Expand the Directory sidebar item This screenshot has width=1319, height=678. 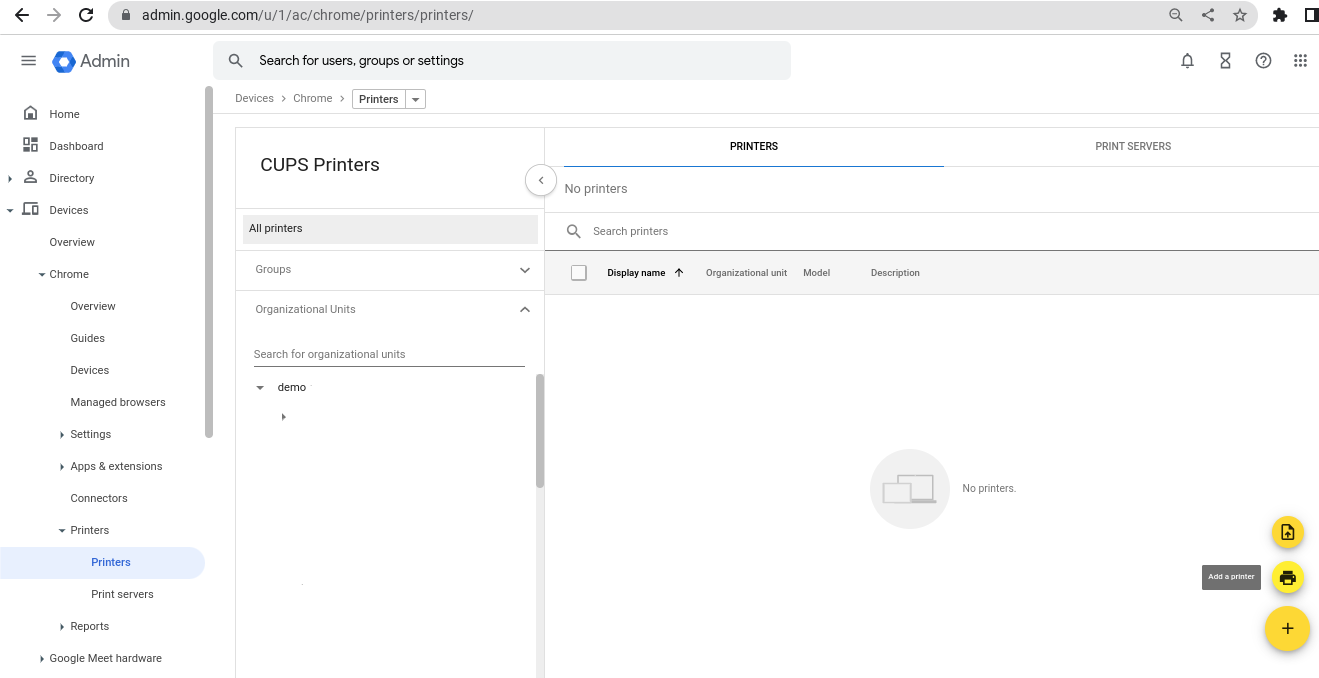(10, 178)
